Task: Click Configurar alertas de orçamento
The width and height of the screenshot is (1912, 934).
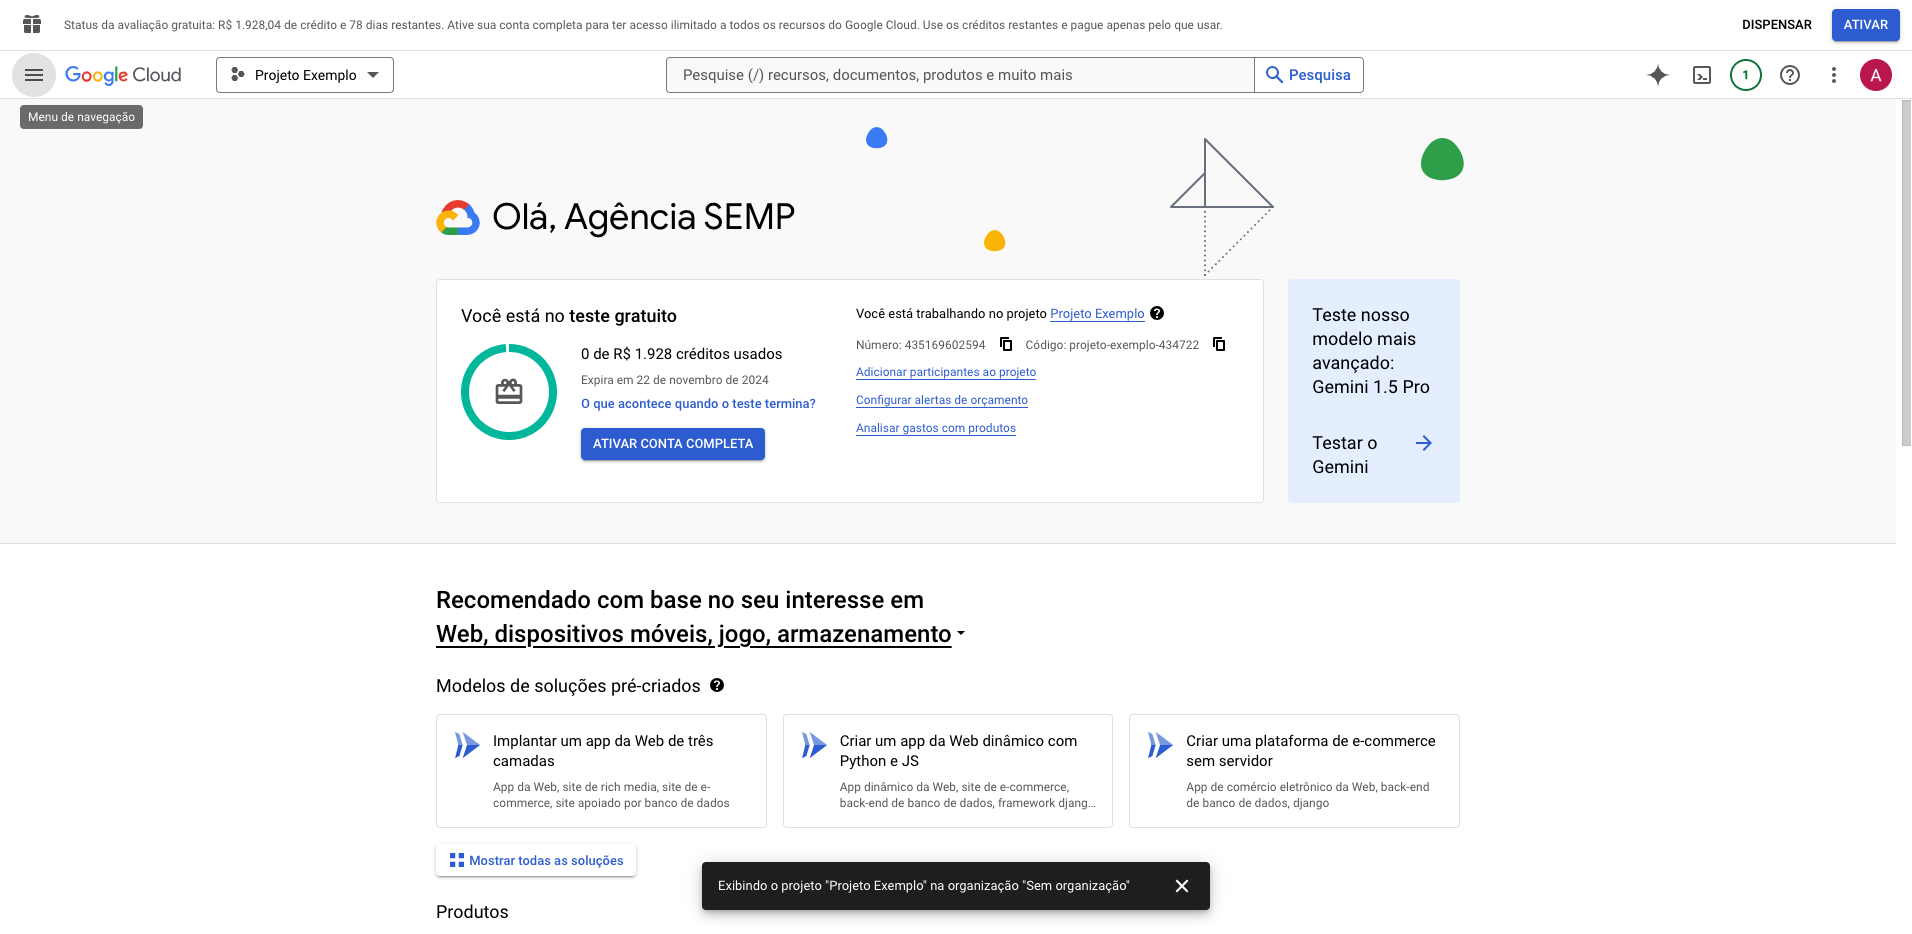Action: click(x=942, y=400)
